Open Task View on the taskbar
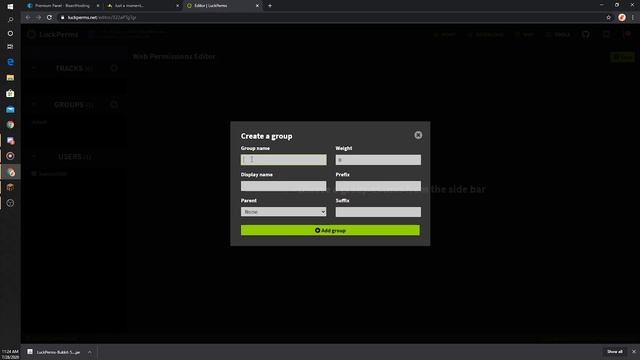The height and width of the screenshot is (360, 640). [10, 47]
